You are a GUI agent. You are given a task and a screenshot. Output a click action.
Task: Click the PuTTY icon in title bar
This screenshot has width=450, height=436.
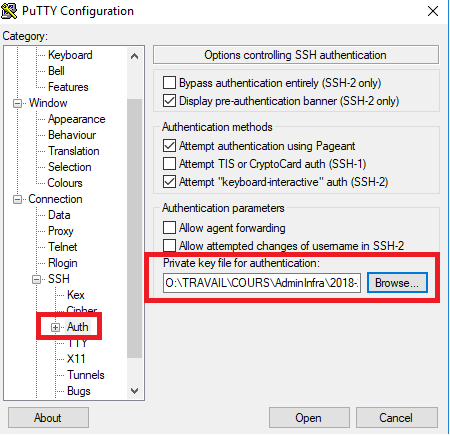point(9,11)
